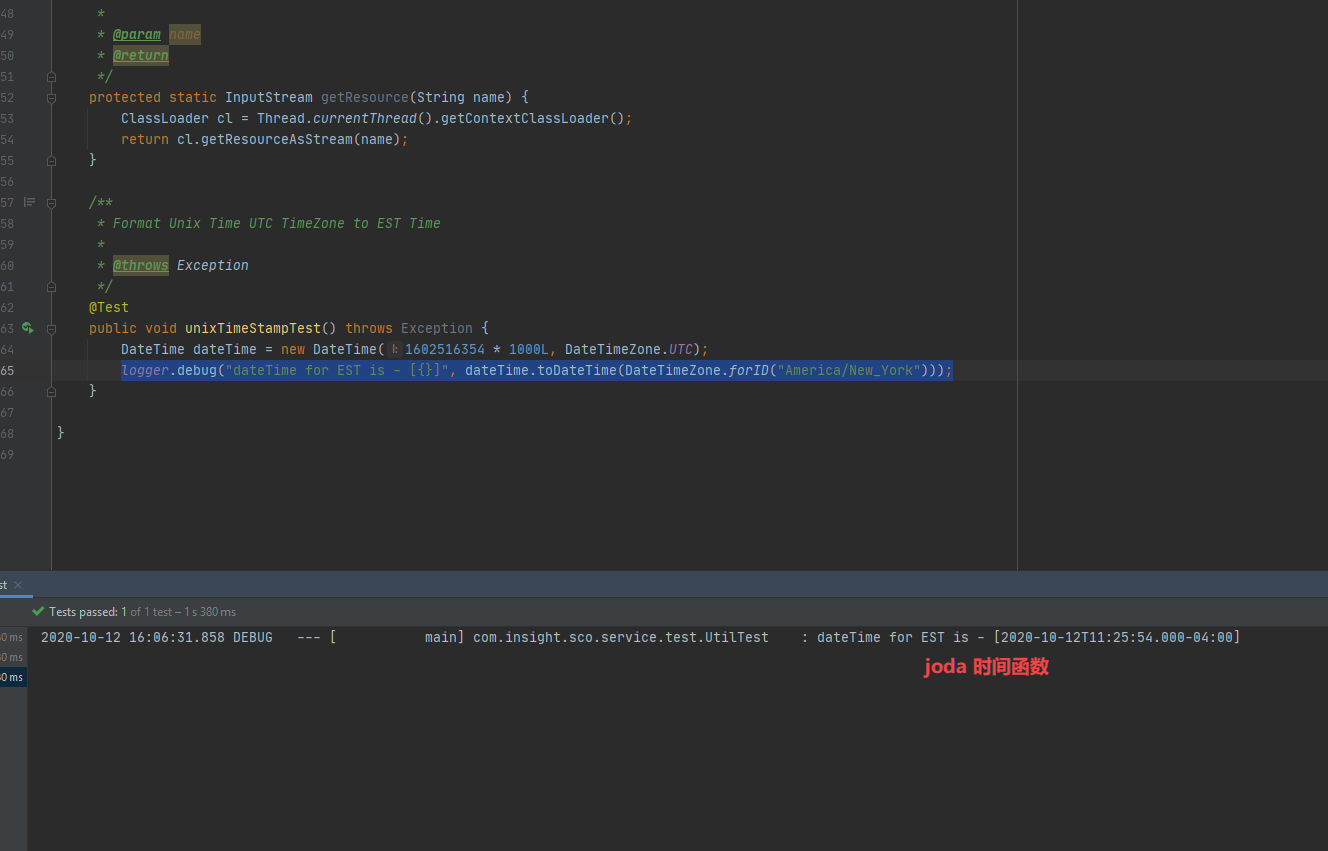Click fold end marker at line 55
The height and width of the screenshot is (851, 1328).
click(x=51, y=160)
